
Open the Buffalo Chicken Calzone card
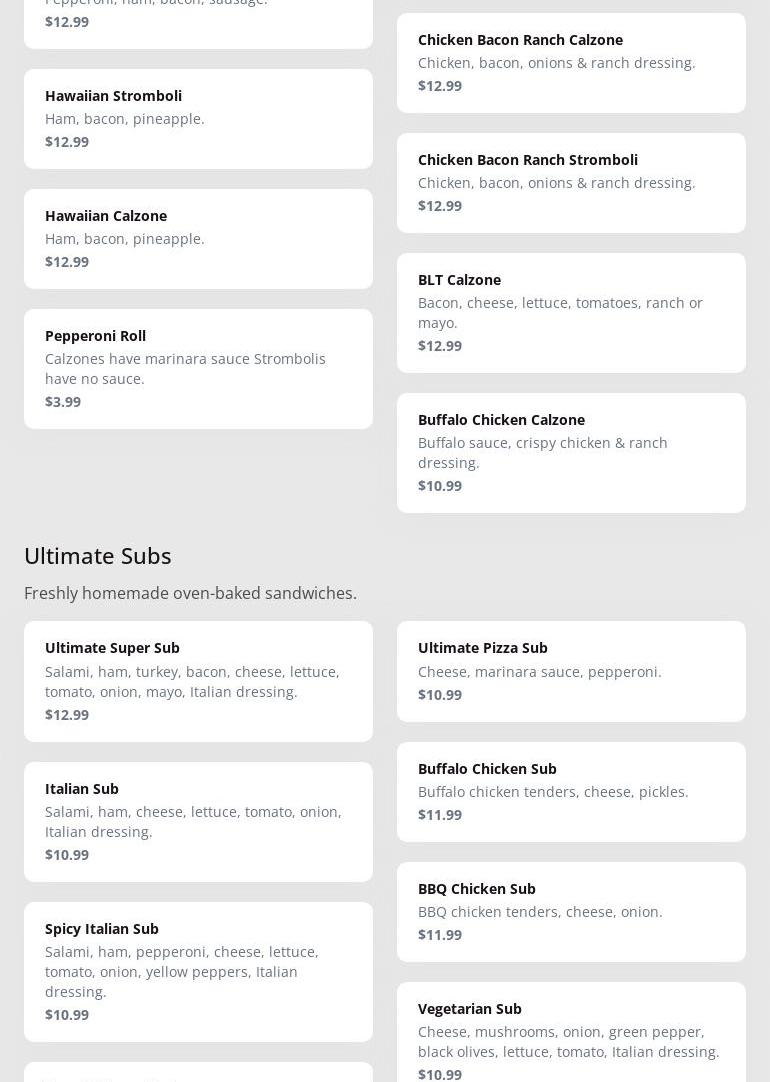coord(571,452)
